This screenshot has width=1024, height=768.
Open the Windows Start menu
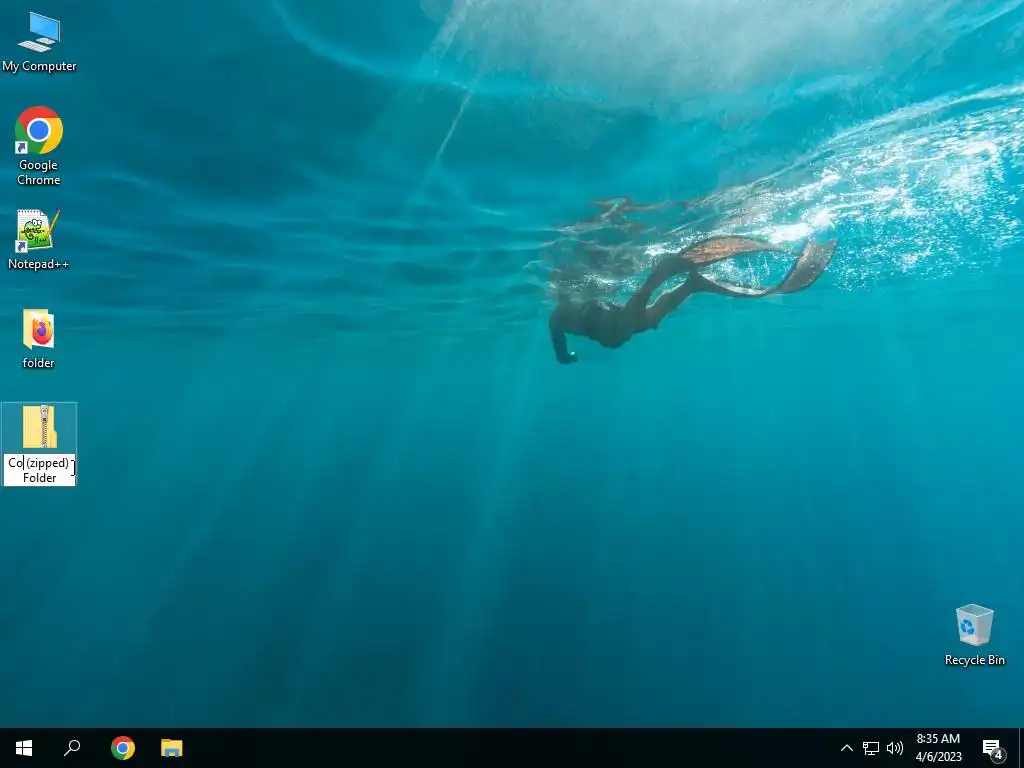pyautogui.click(x=24, y=748)
